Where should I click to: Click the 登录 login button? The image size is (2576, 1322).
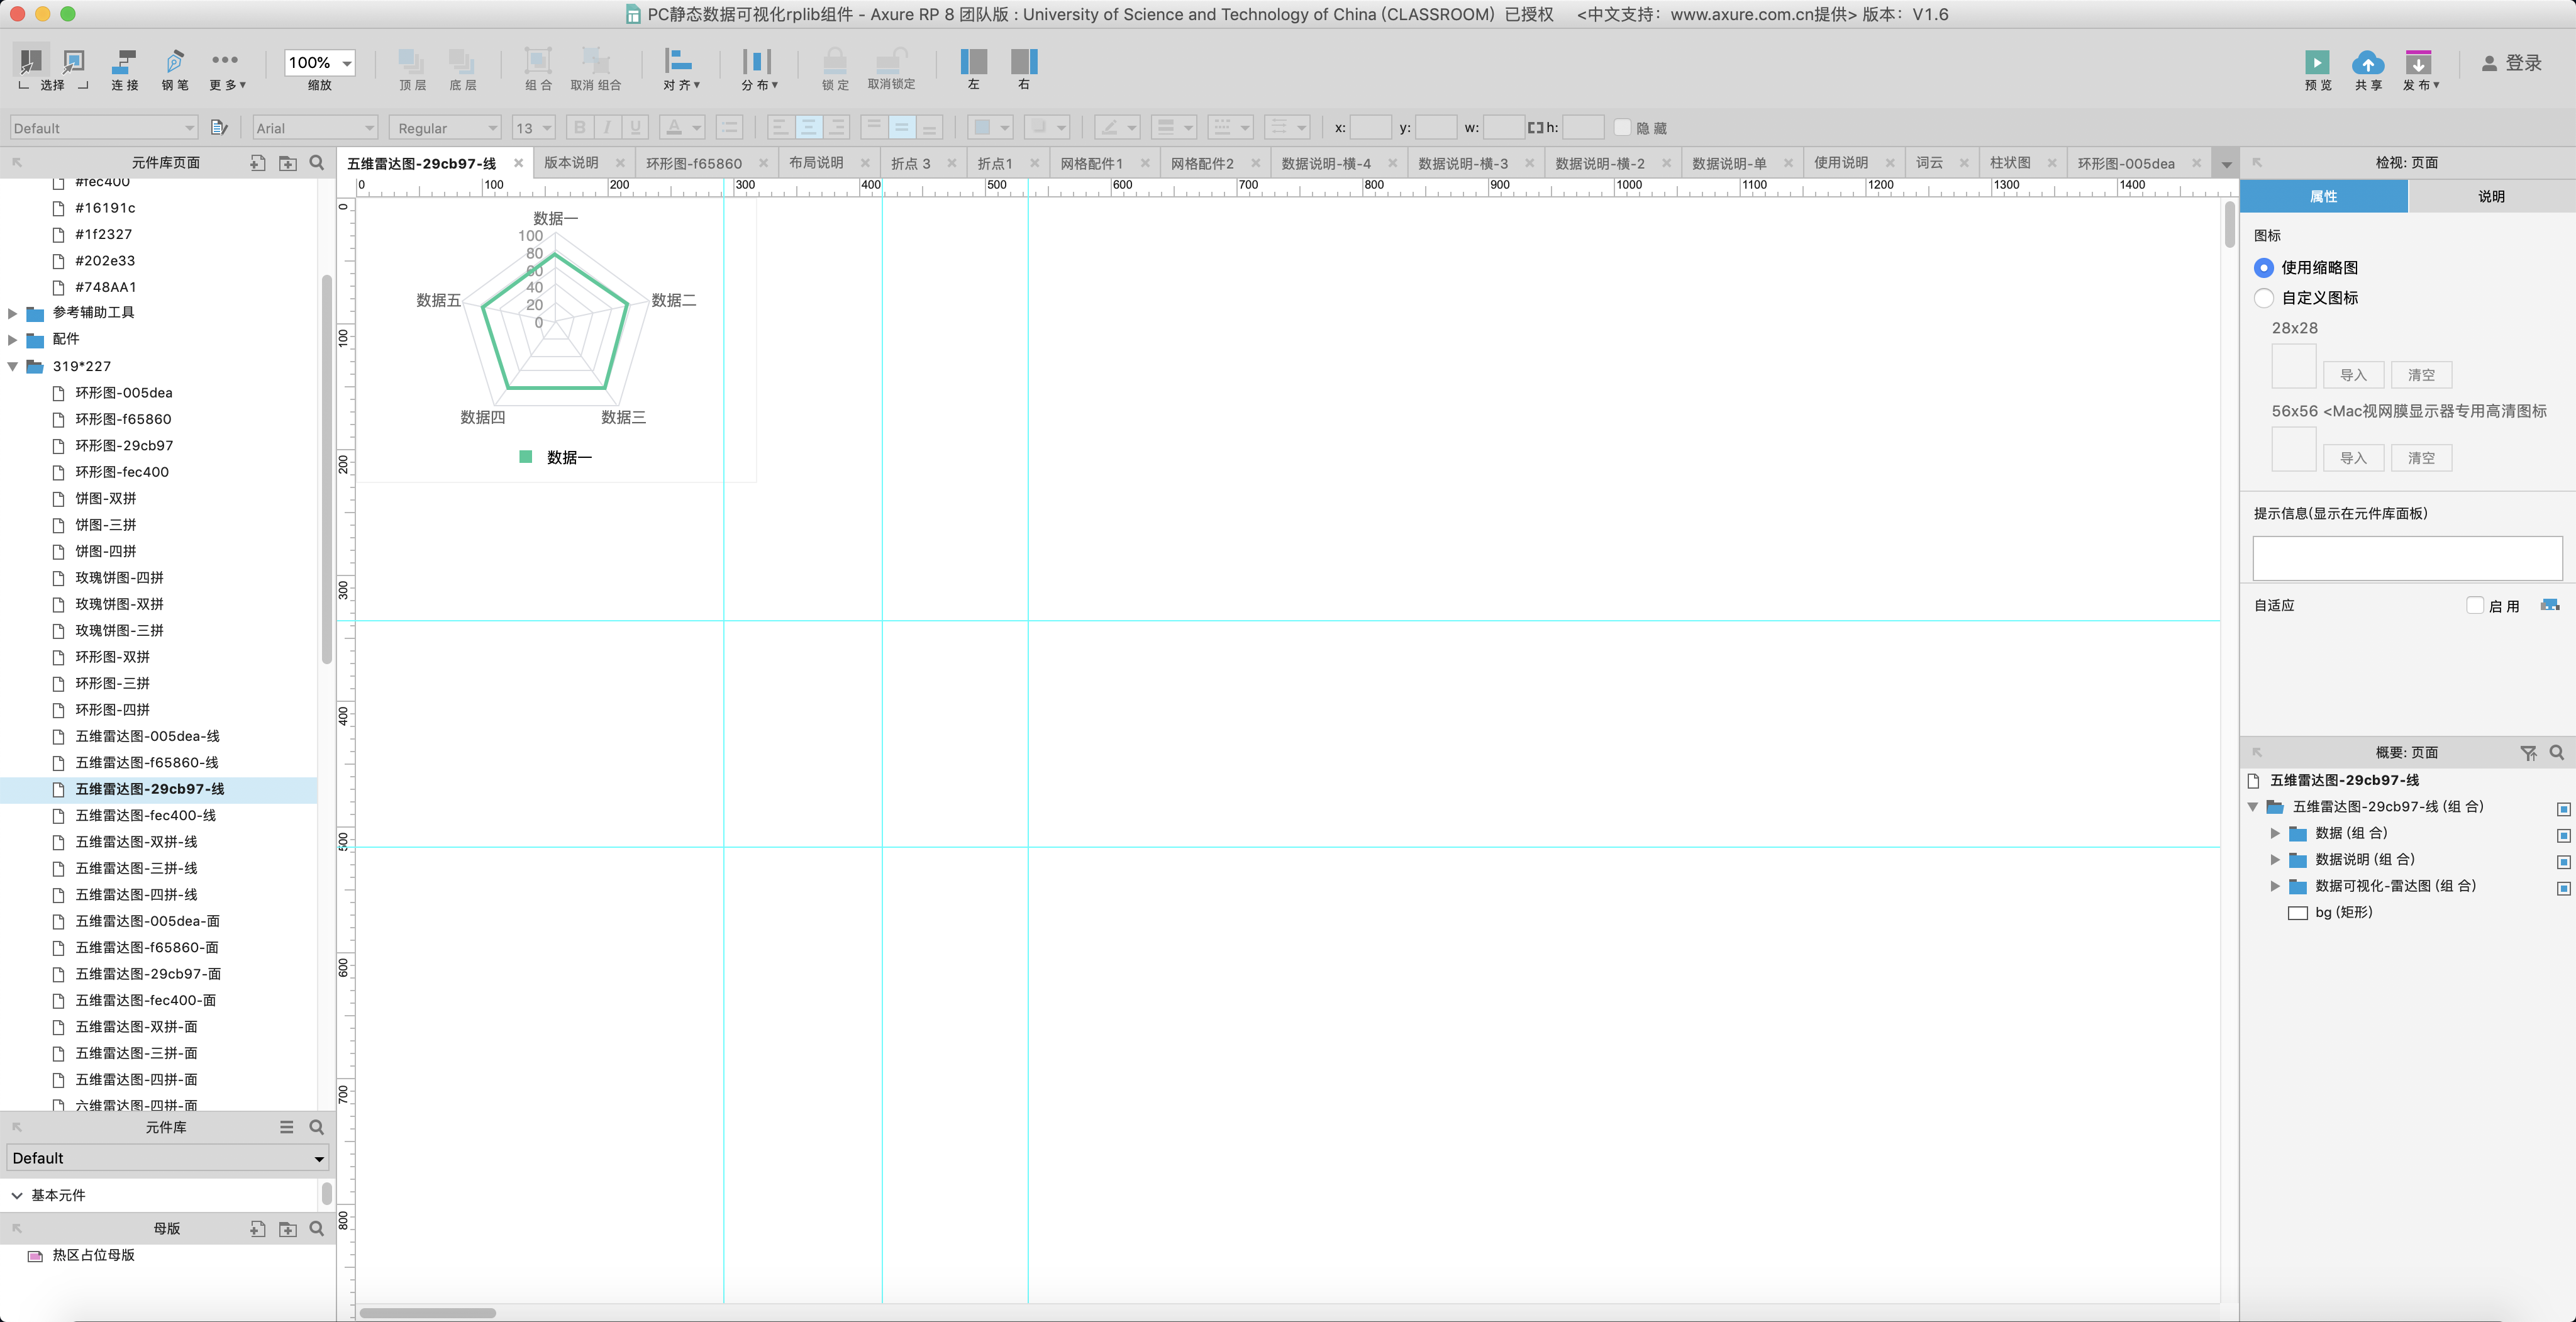[2511, 63]
